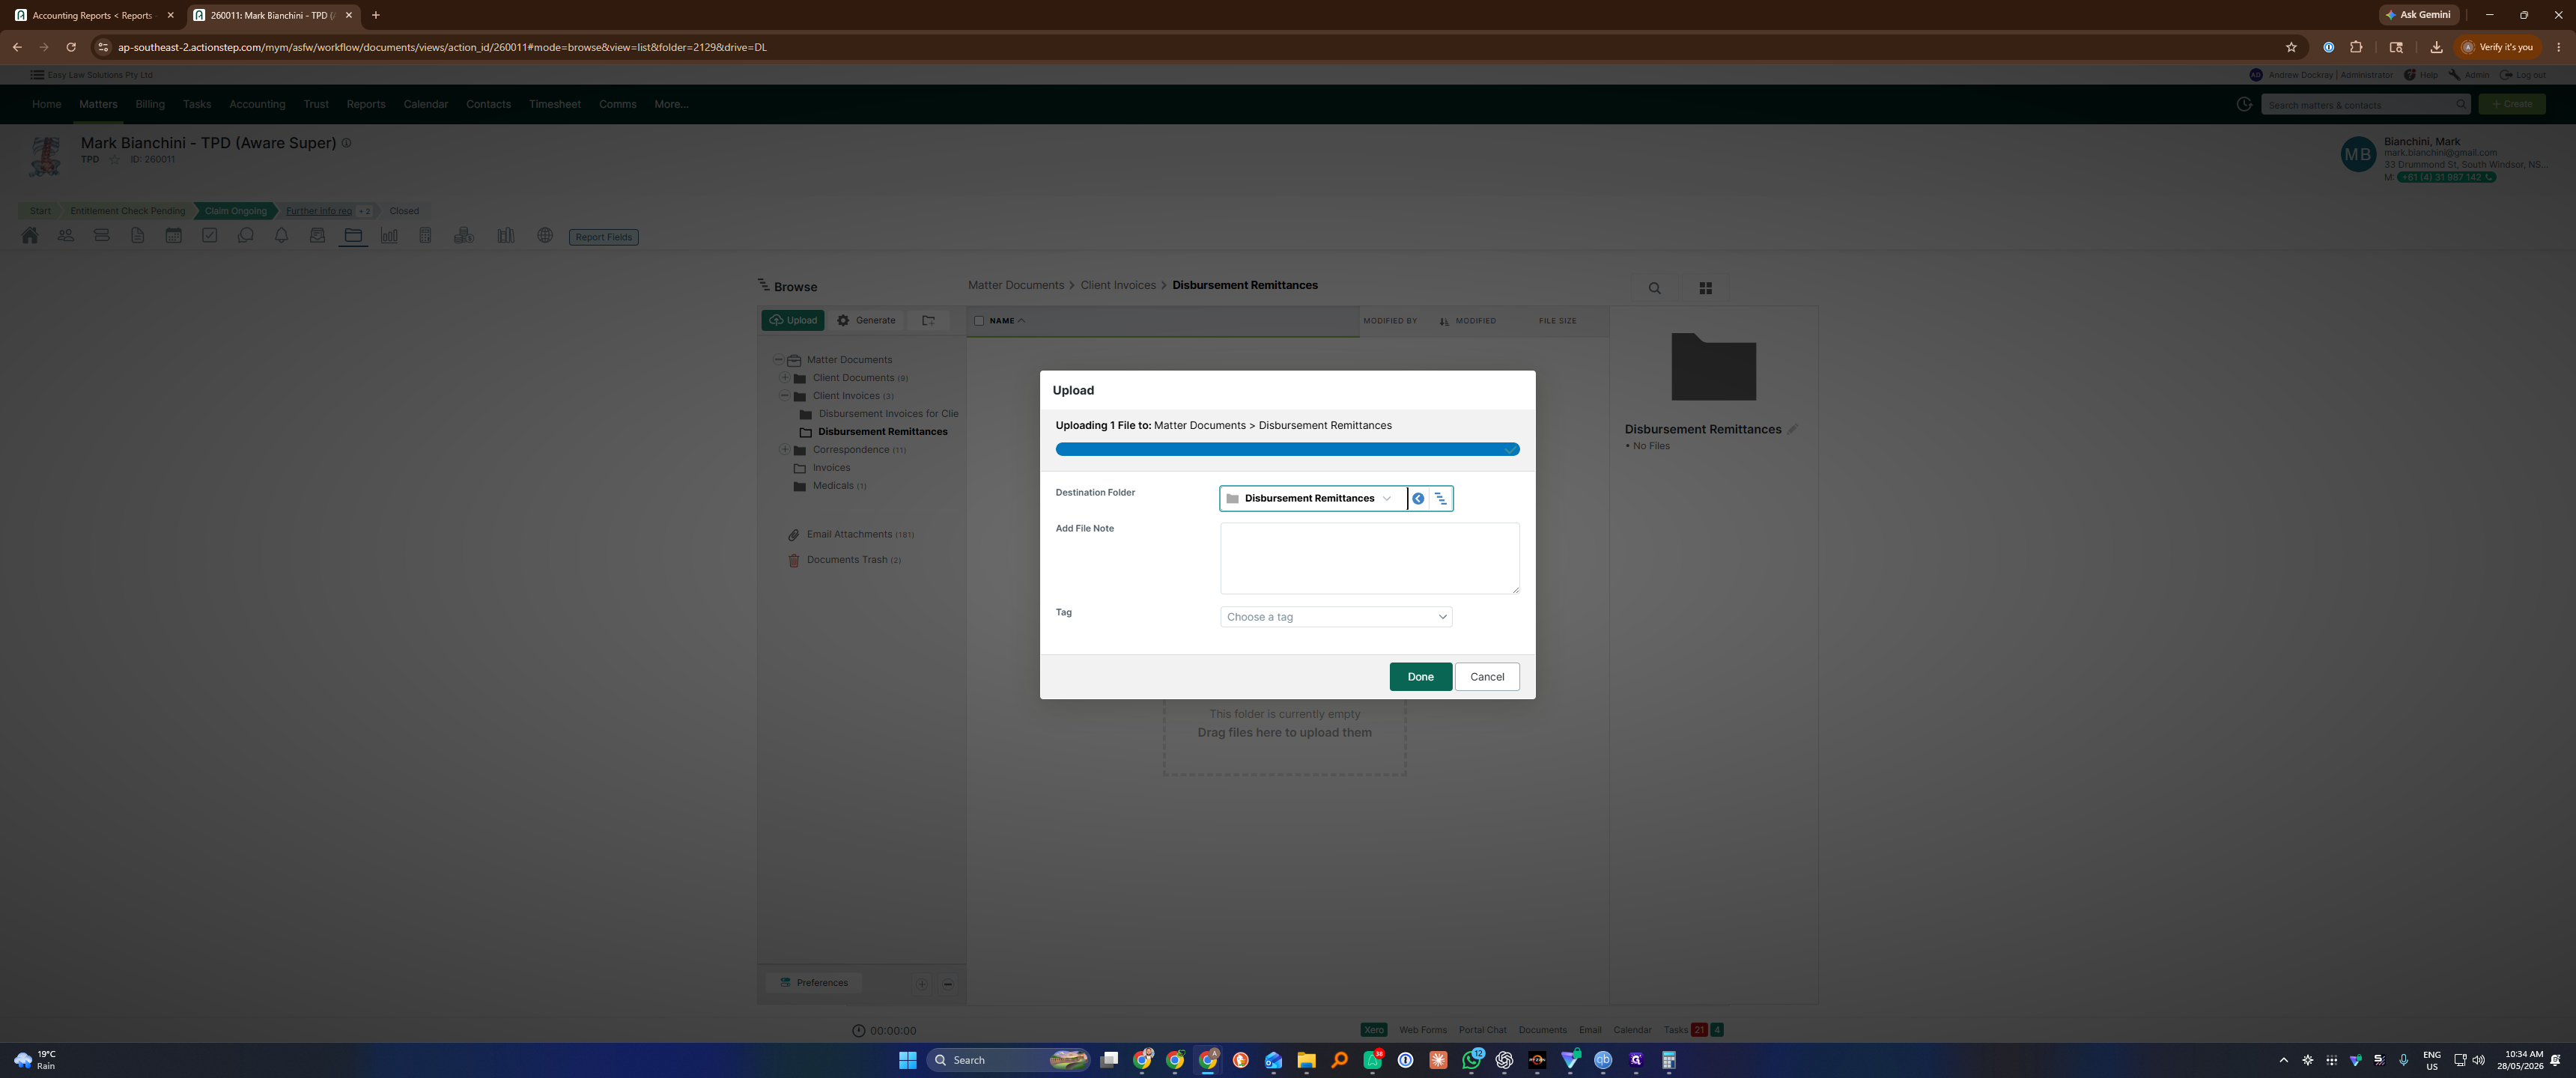This screenshot has width=2576, height=1078.
Task: Open the Trust menu
Action: pos(316,104)
